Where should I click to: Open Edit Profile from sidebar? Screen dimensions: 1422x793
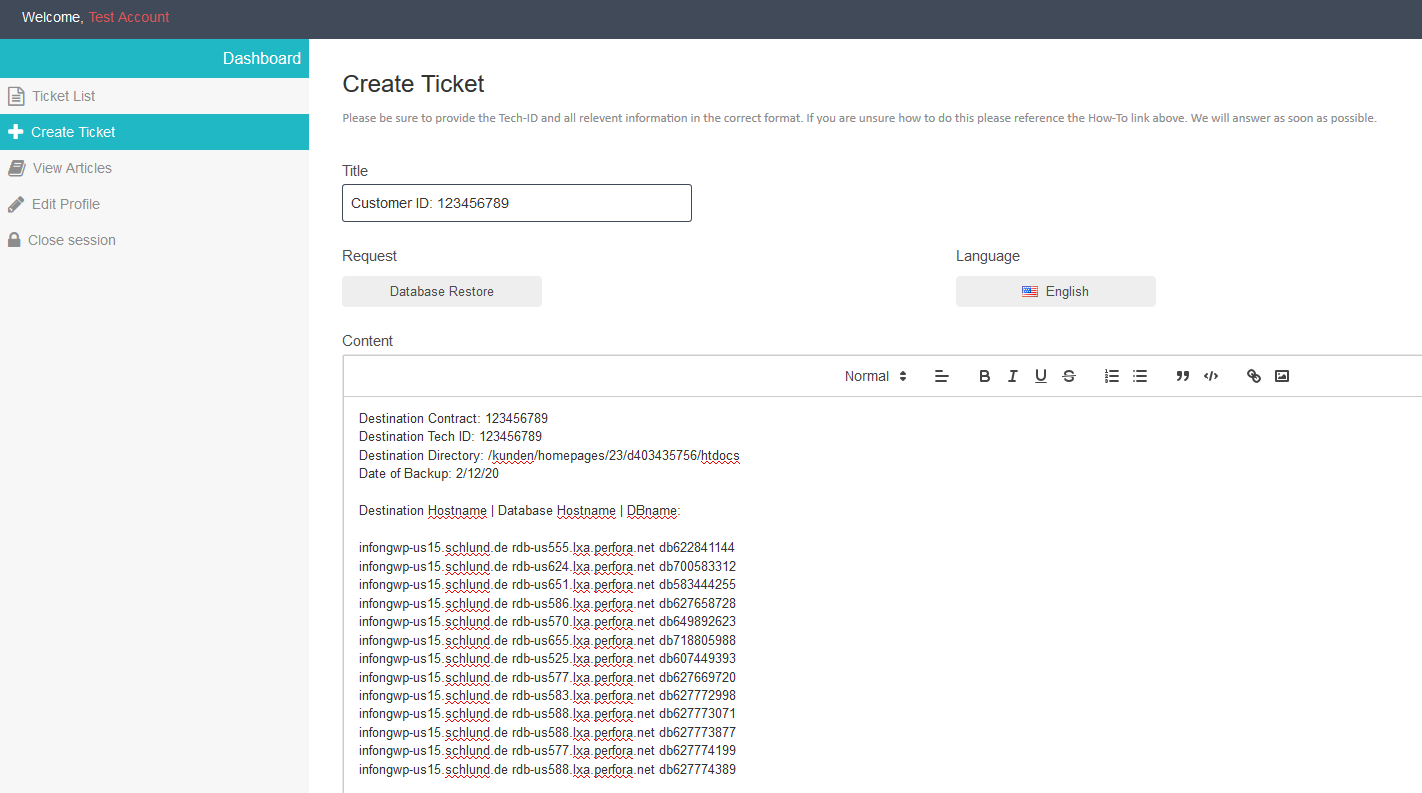(x=65, y=204)
